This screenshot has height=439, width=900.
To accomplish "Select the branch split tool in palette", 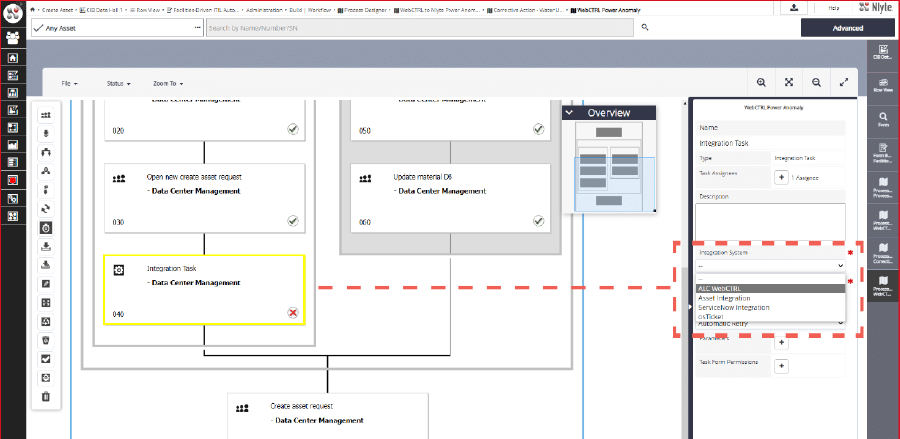I will 46,153.
